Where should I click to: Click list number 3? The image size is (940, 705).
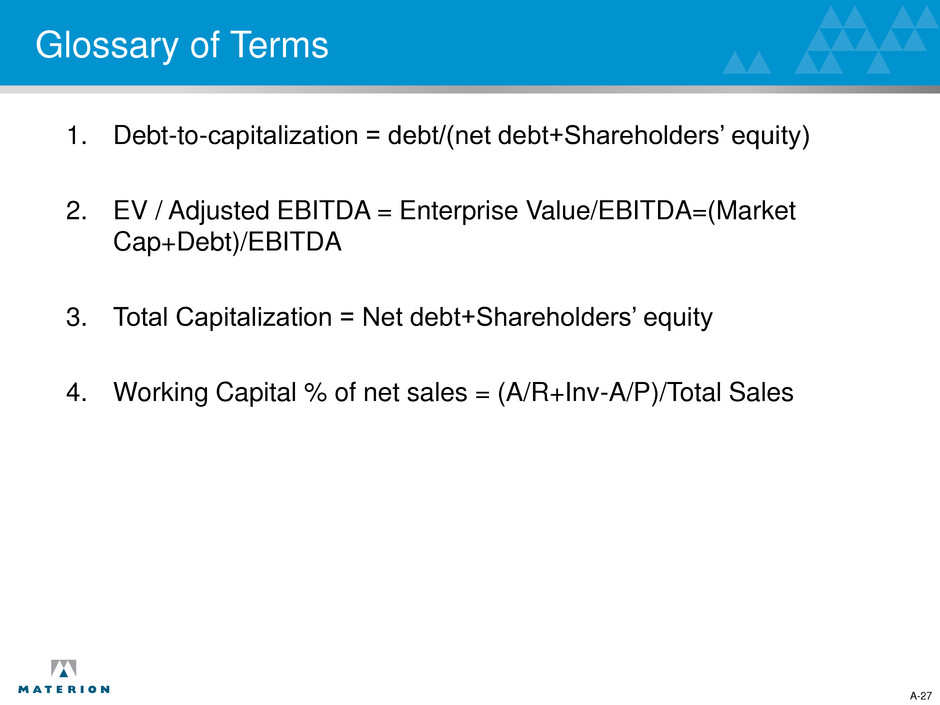[x=76, y=318]
